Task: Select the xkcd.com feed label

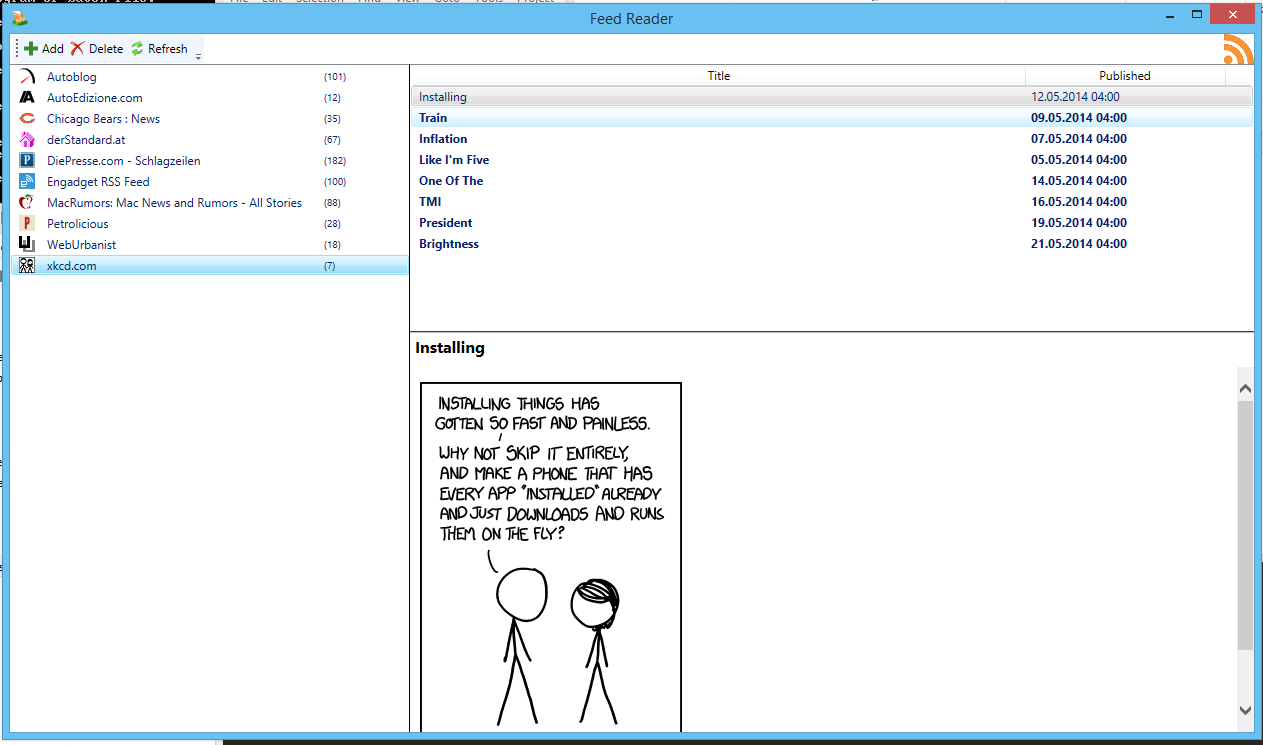Action: [72, 266]
